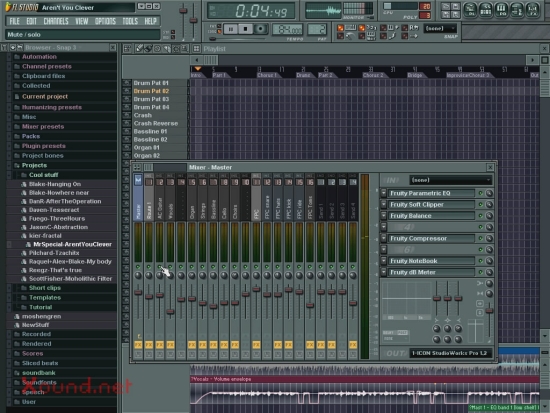Mute Vocals mixer track via green light
This screenshot has height=413, width=550.
click(170, 267)
